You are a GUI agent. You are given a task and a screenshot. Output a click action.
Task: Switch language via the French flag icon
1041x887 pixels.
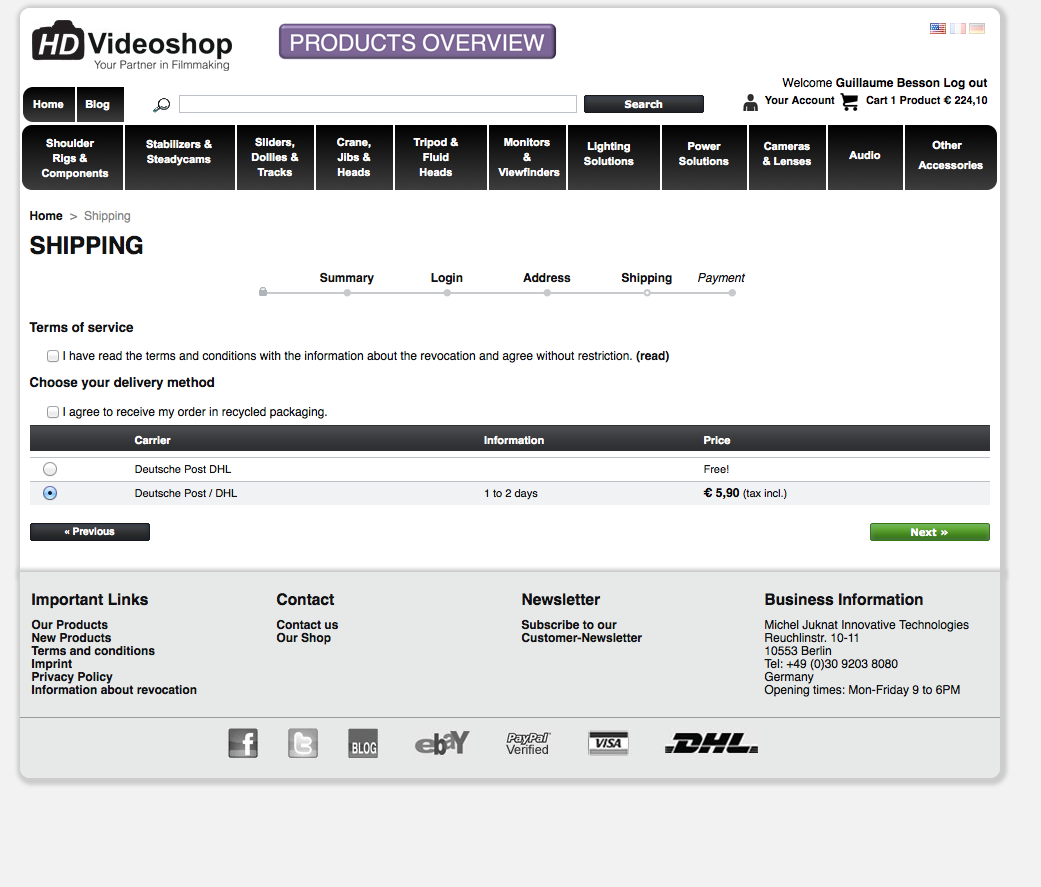[957, 29]
